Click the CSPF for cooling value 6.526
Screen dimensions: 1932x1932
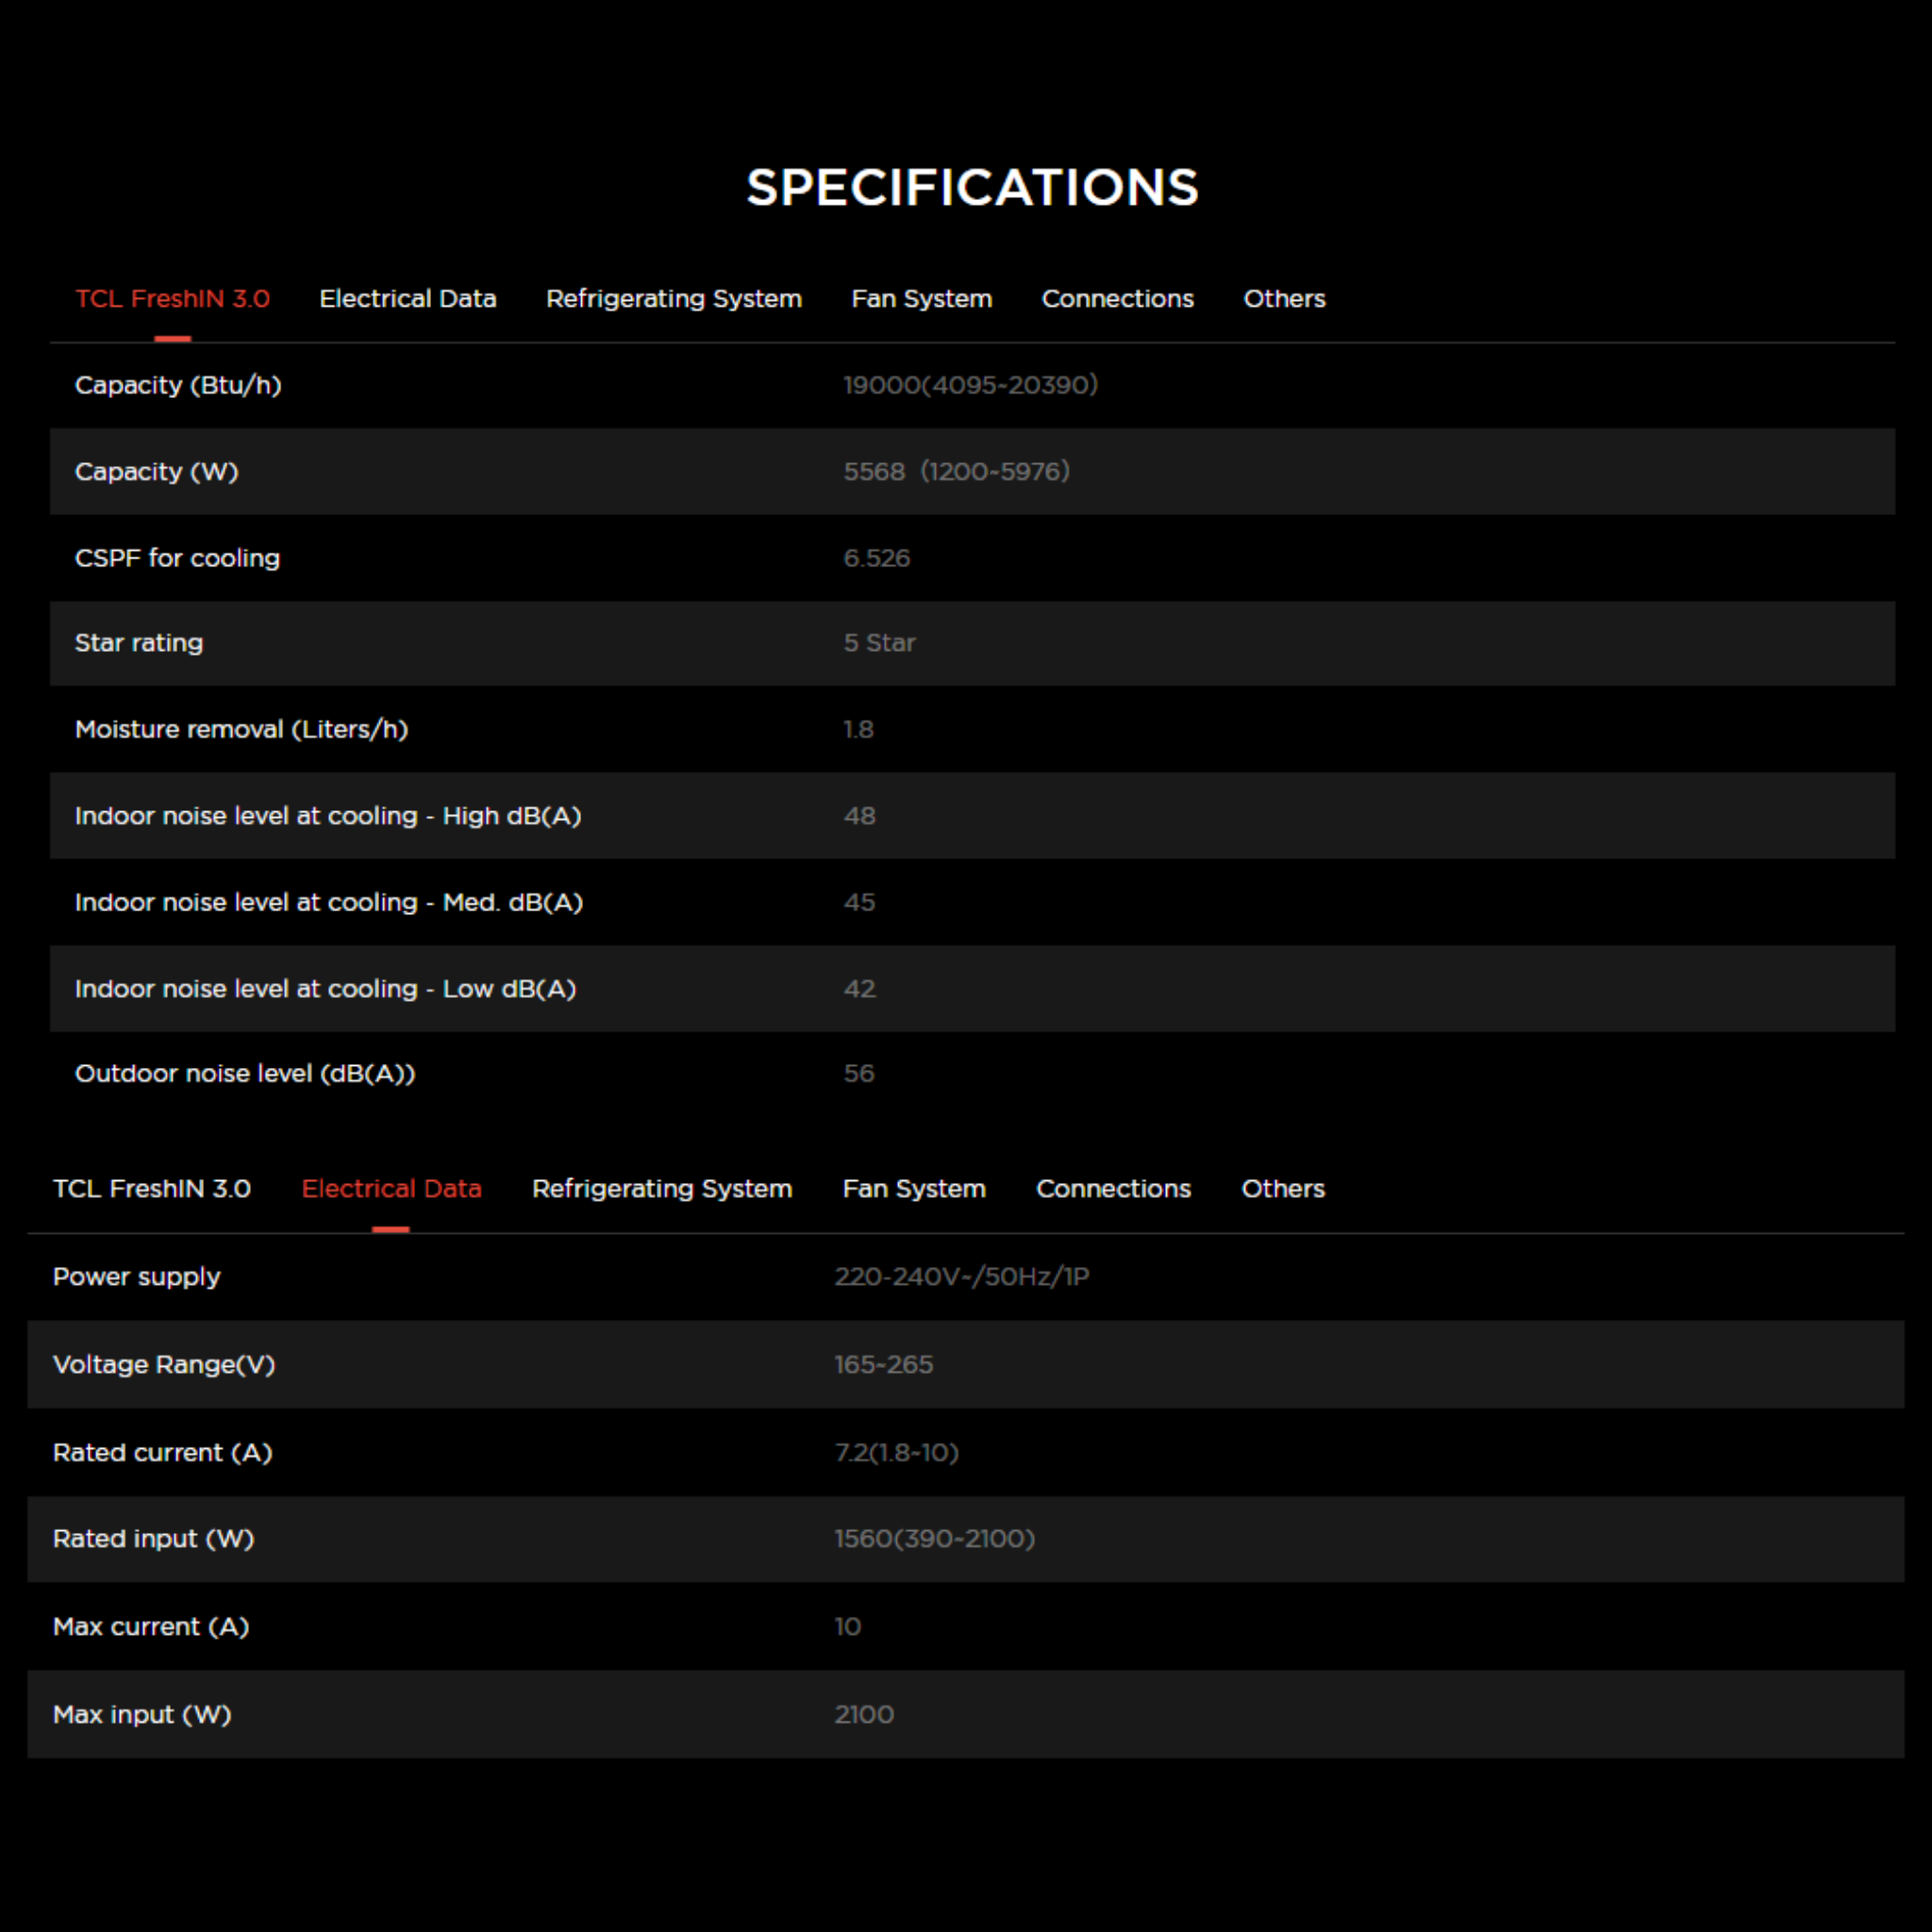pyautogui.click(x=876, y=558)
